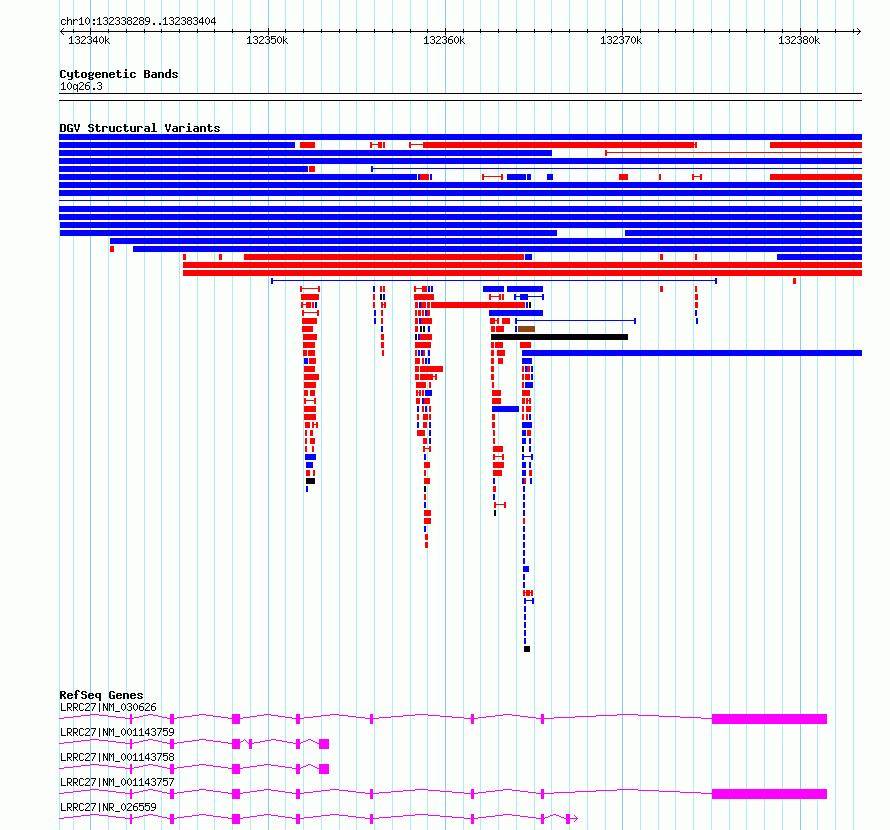Open the LRRC27|NR_026559 transcript label
Viewport: 890px width, 830px height.
click(x=108, y=807)
